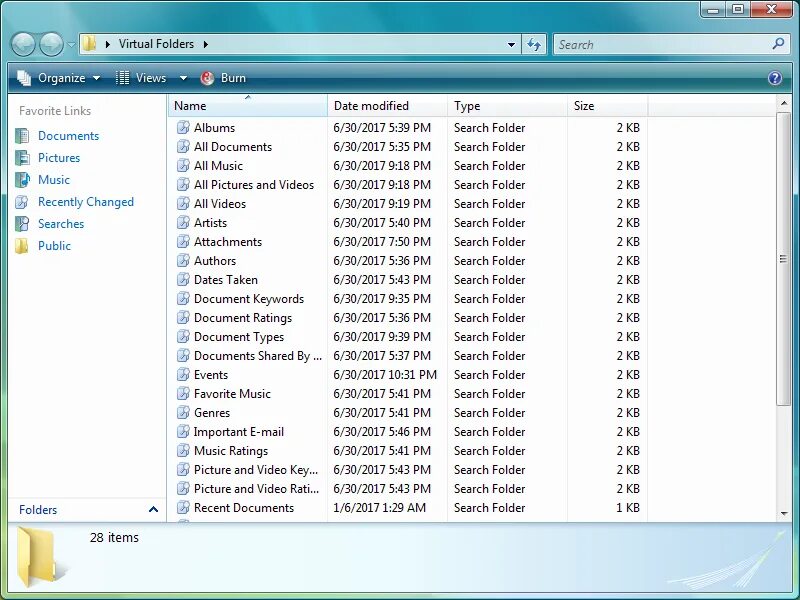The height and width of the screenshot is (600, 800).
Task: Select the Events file name
Action: pos(211,374)
